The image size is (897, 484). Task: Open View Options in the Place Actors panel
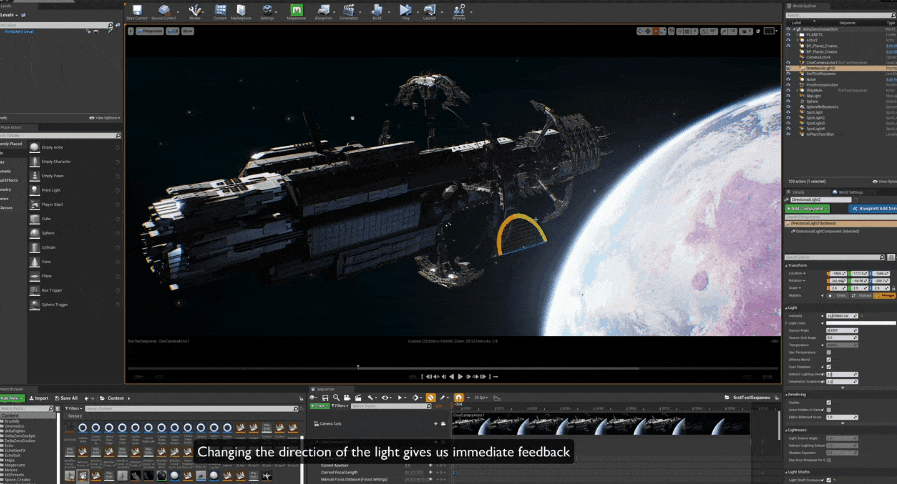pos(106,118)
